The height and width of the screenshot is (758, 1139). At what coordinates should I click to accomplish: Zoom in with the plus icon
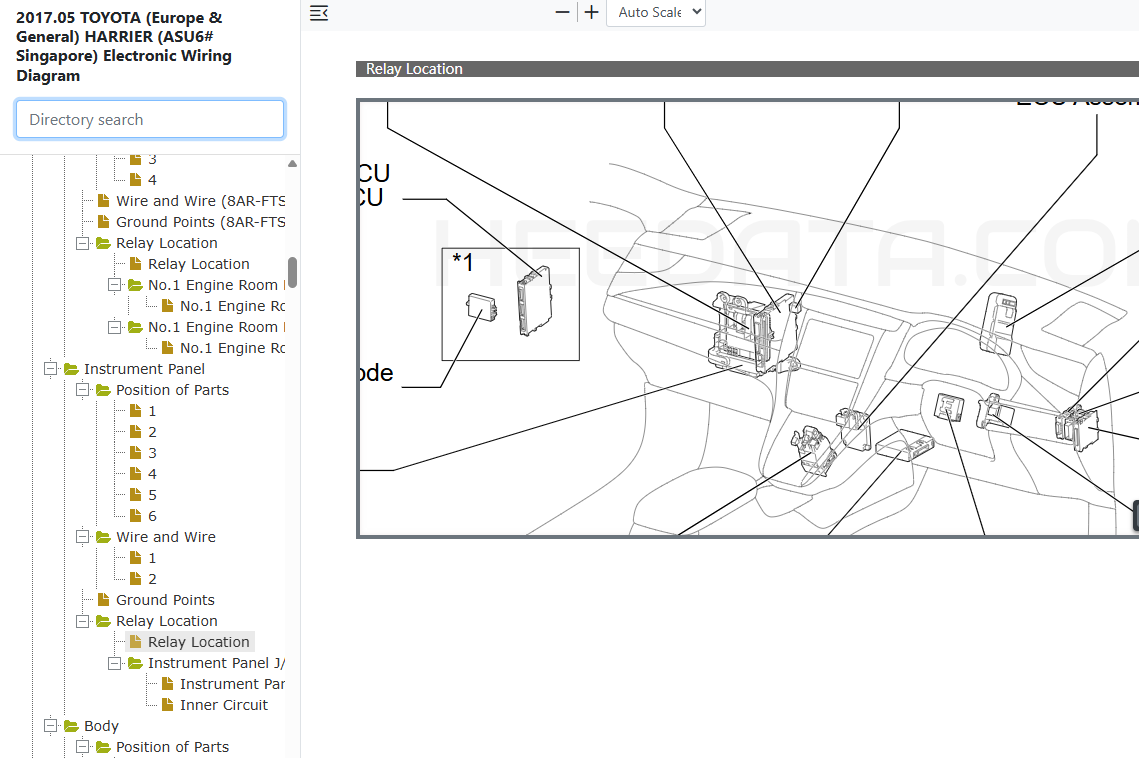[x=591, y=12]
